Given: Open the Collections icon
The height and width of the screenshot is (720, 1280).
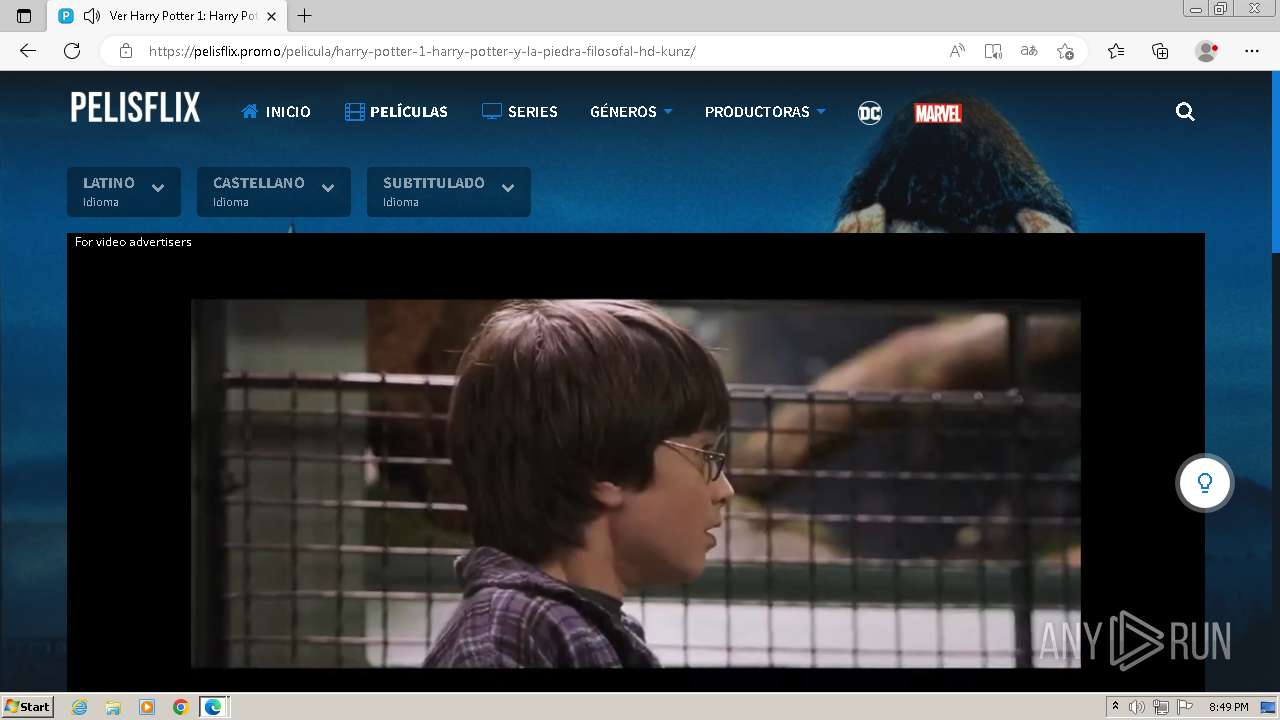Looking at the screenshot, I should [x=1160, y=51].
